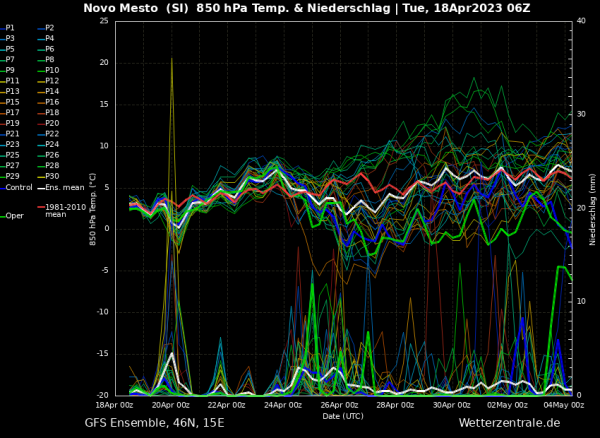Click the P9 legend entry

7,70
